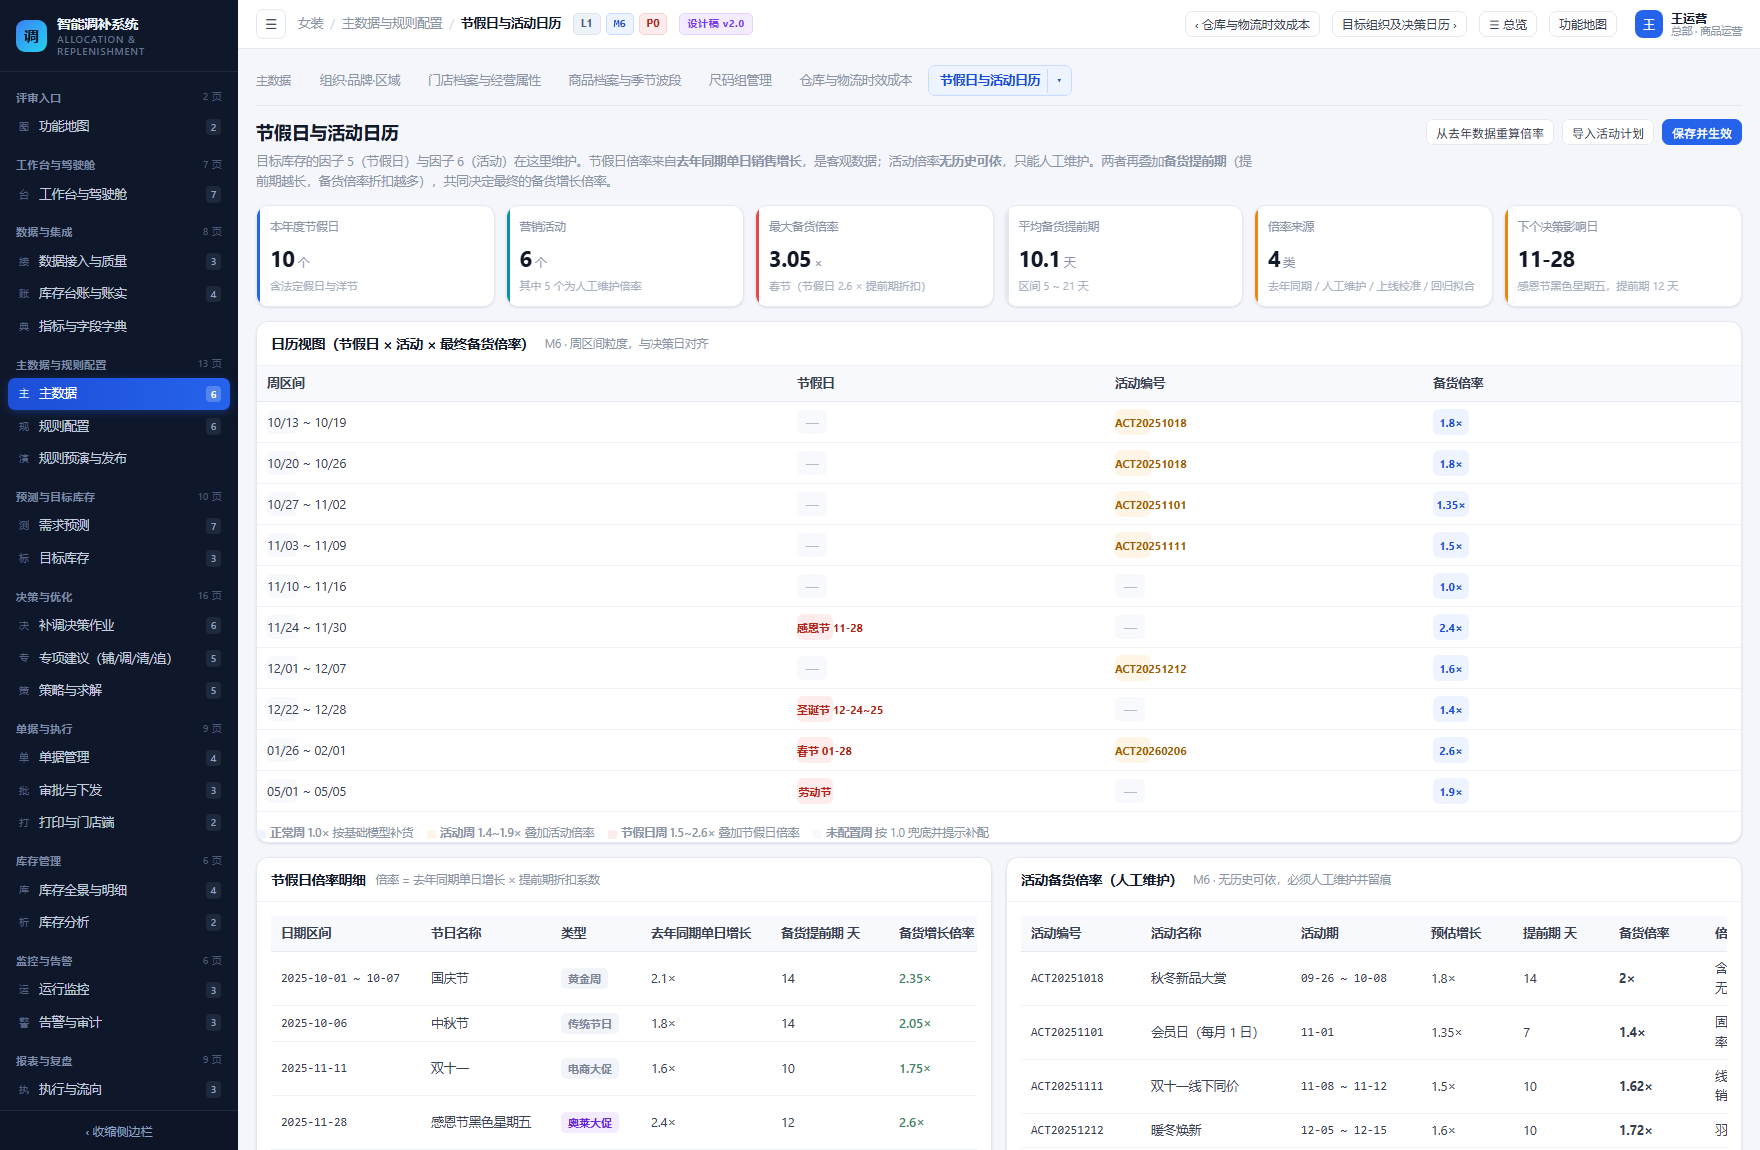Click the user avatar icon 王
This screenshot has height=1150, width=1760.
point(1648,24)
